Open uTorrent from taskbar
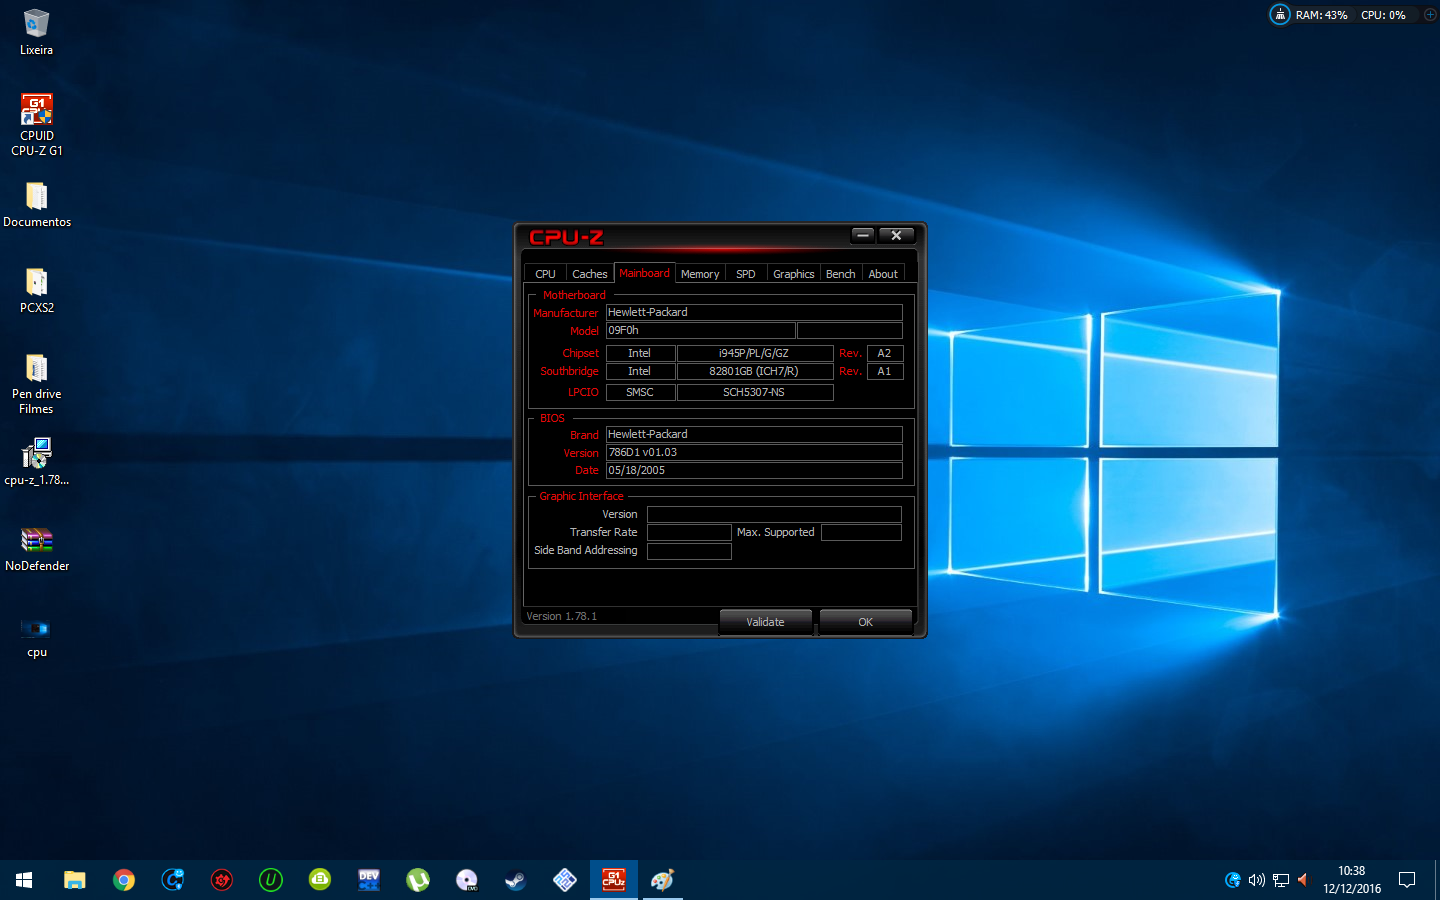1440x900 pixels. click(x=418, y=880)
